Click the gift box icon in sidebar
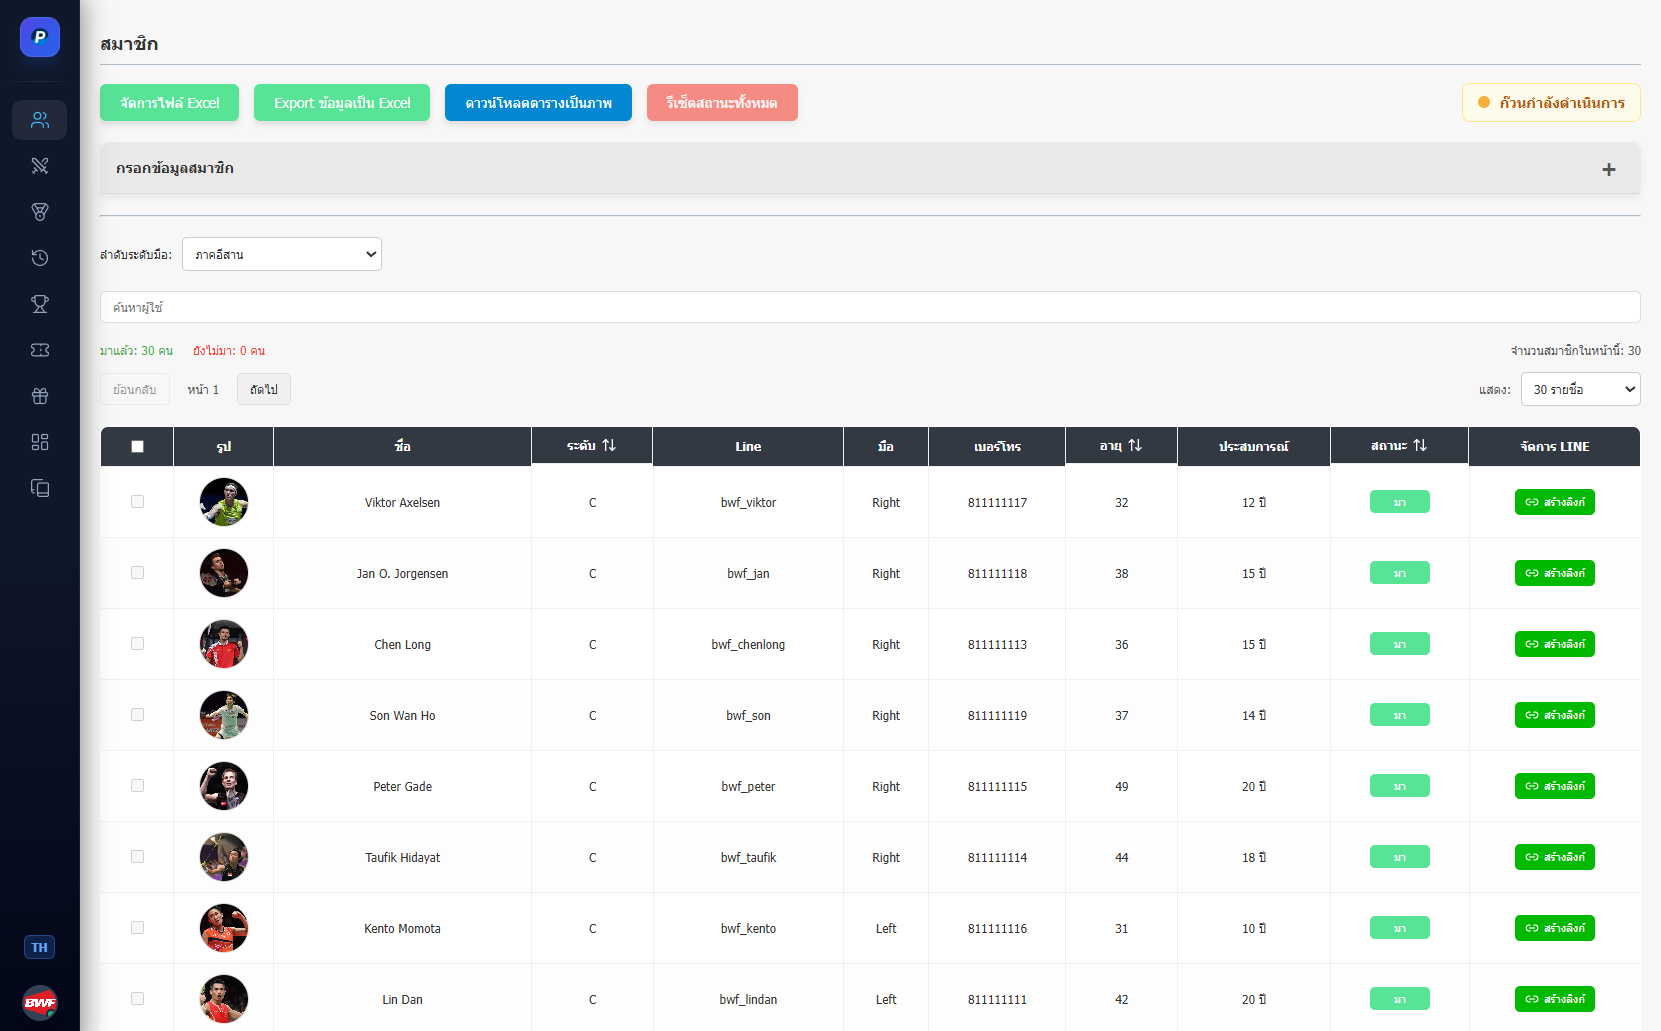Image resolution: width=1661 pixels, height=1031 pixels. pos(40,396)
